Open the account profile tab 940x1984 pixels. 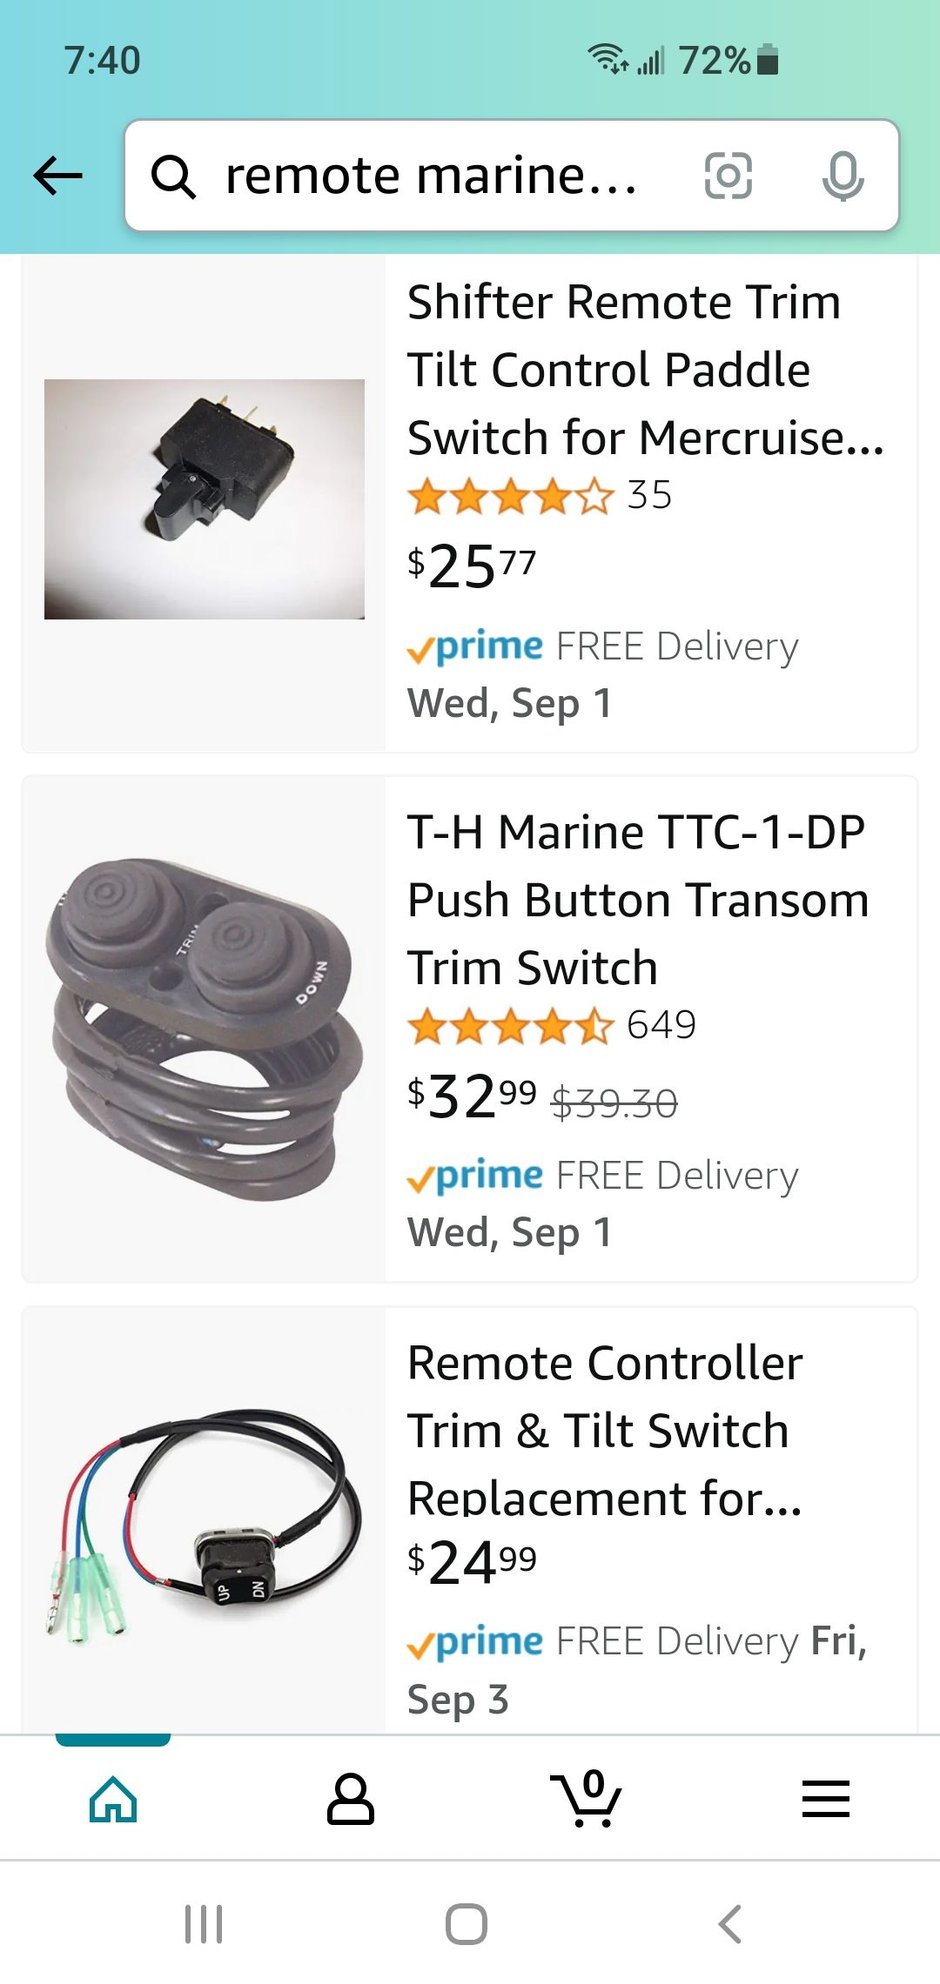pyautogui.click(x=350, y=1800)
